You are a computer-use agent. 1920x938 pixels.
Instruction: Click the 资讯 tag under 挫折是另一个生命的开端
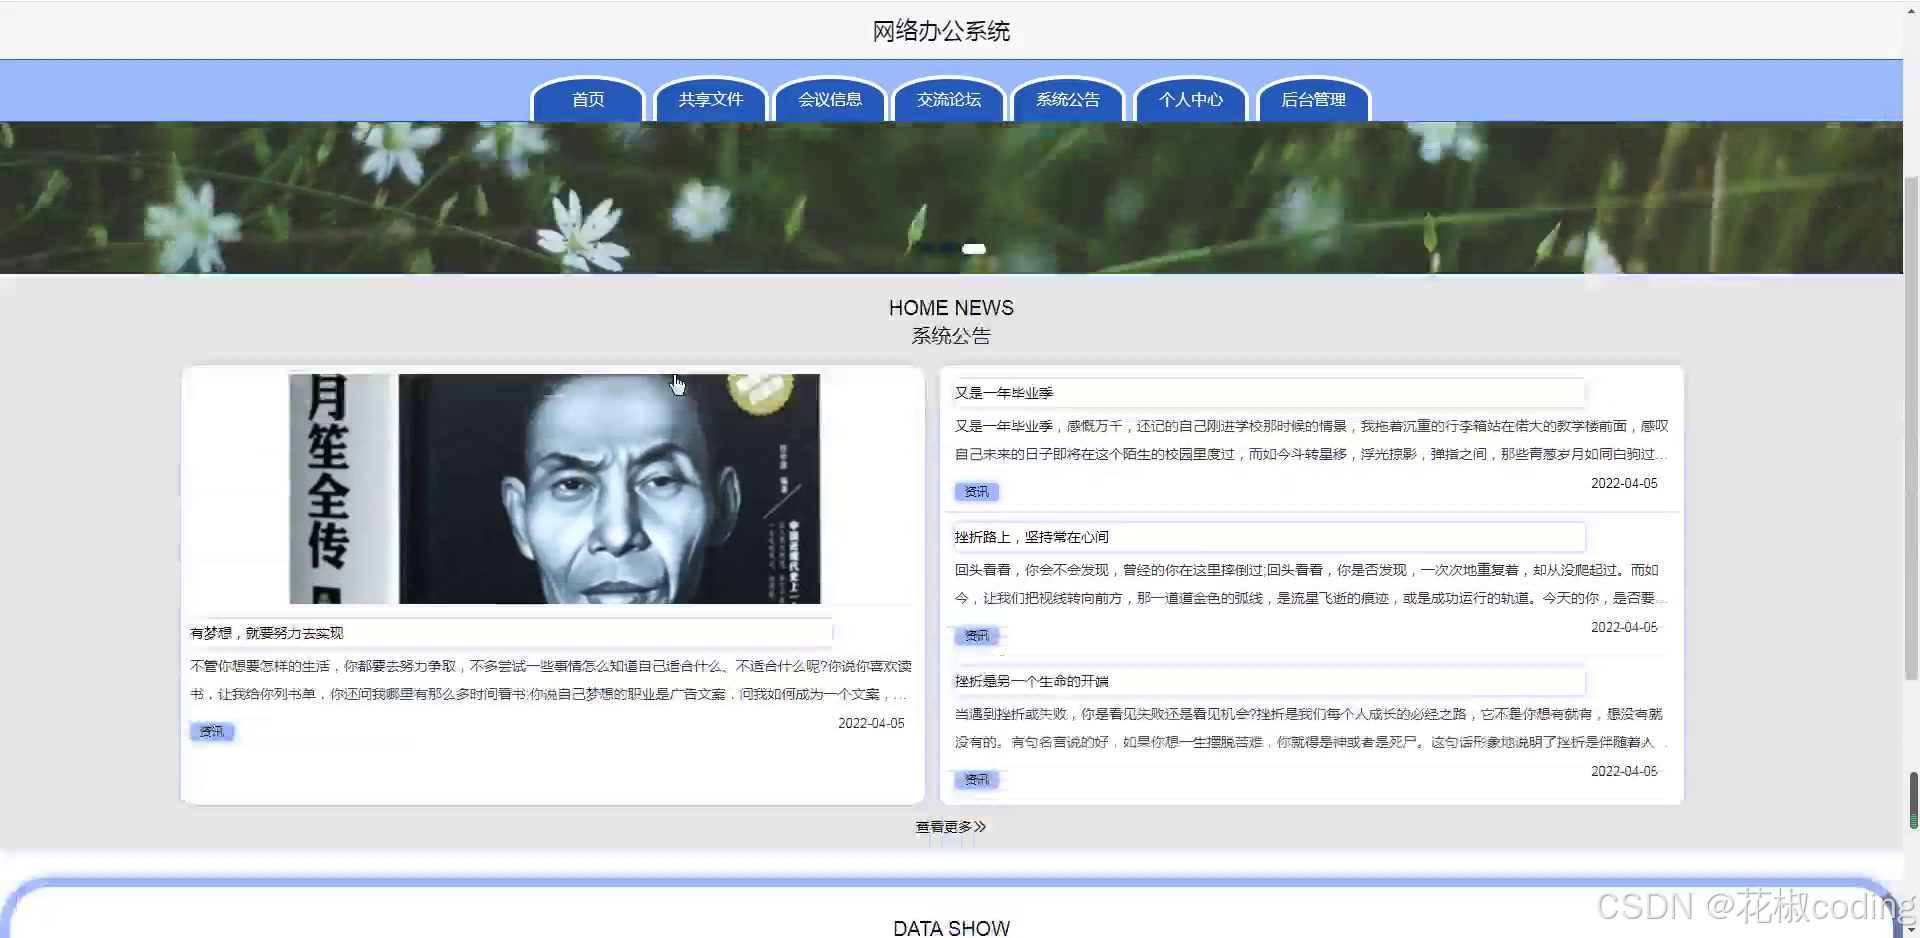click(976, 779)
